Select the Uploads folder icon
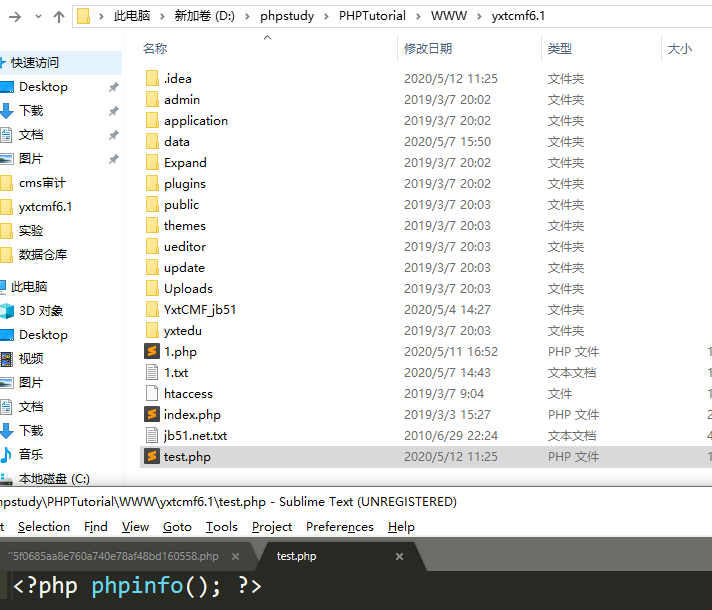The width and height of the screenshot is (712, 610). coord(153,288)
